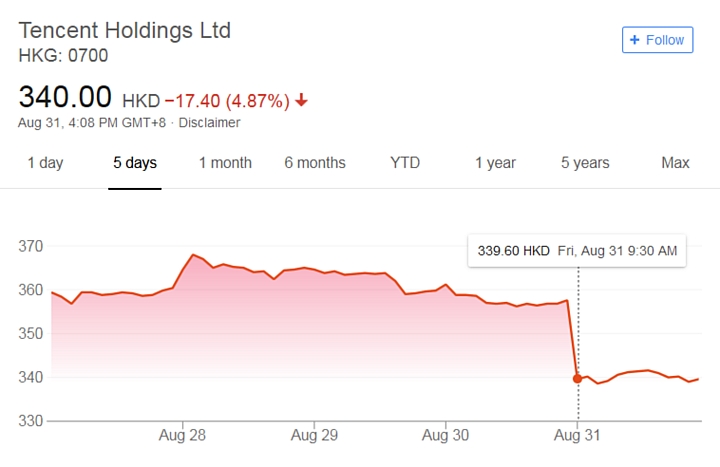This screenshot has width=720, height=467.
Task: Show the YTD chart range
Action: point(405,163)
